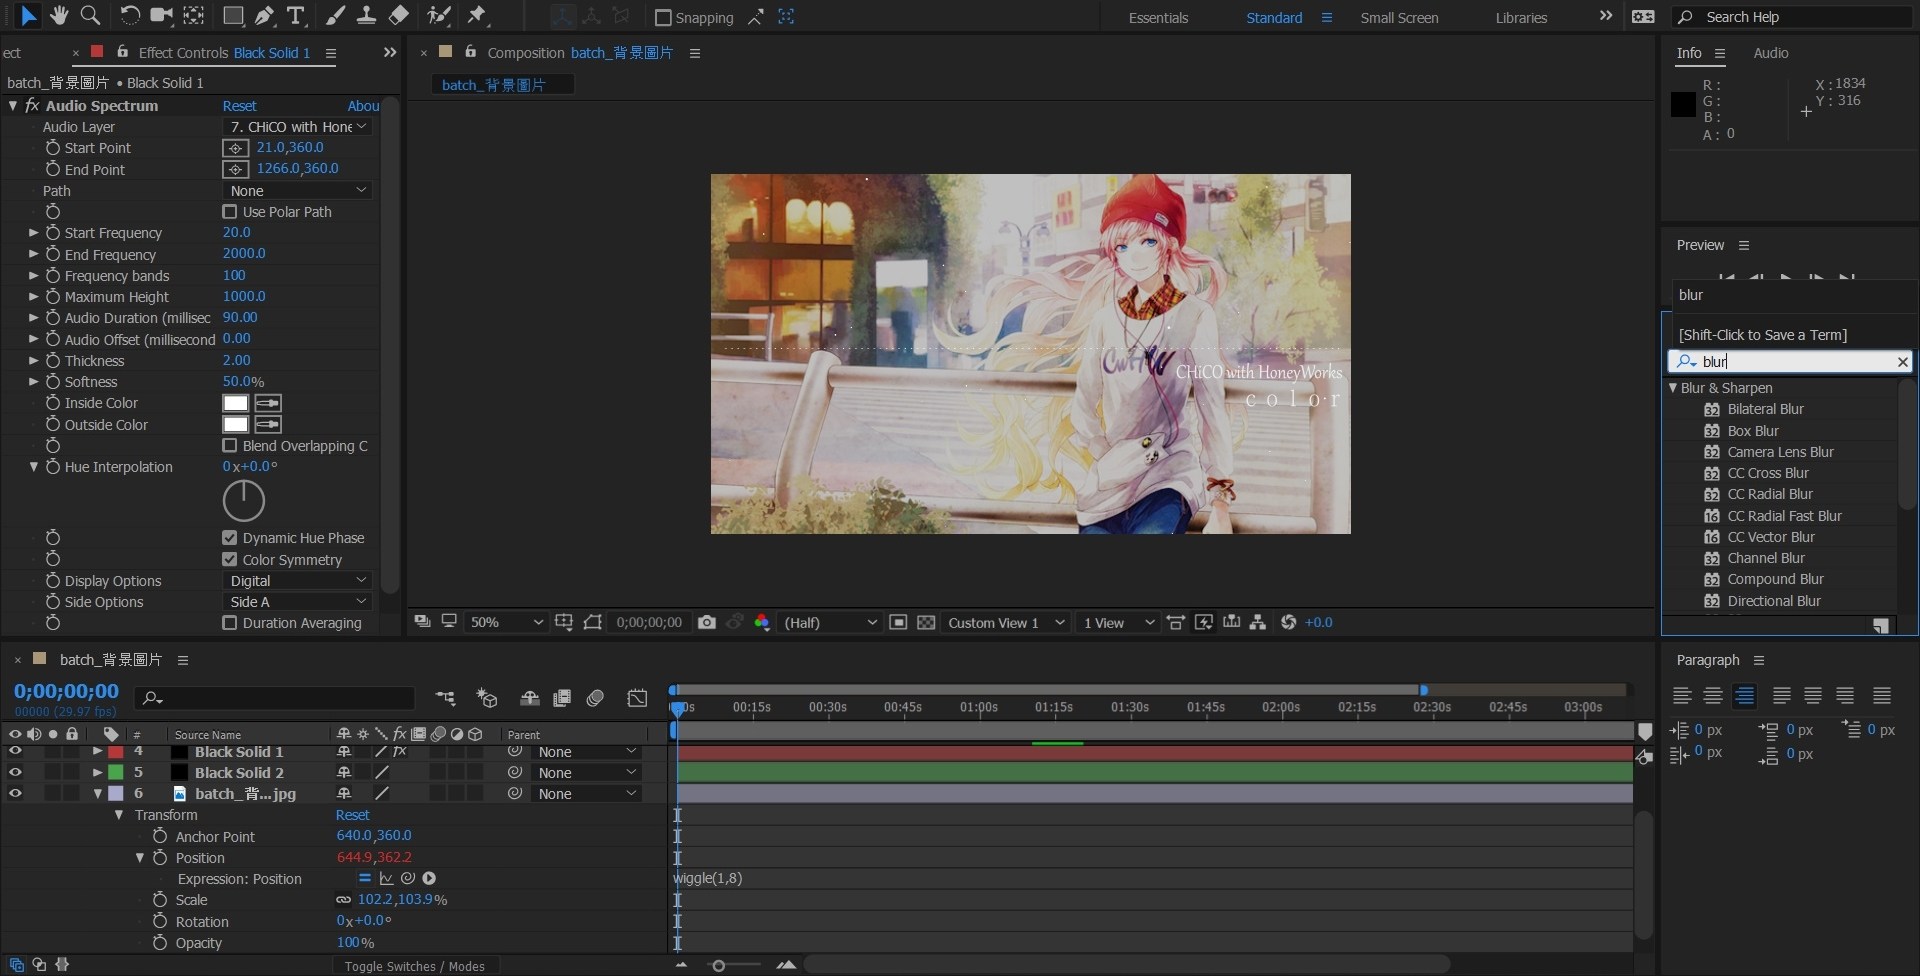Image resolution: width=1920 pixels, height=976 pixels.
Task: Reset the Audio Spectrum effect
Action: 239,105
